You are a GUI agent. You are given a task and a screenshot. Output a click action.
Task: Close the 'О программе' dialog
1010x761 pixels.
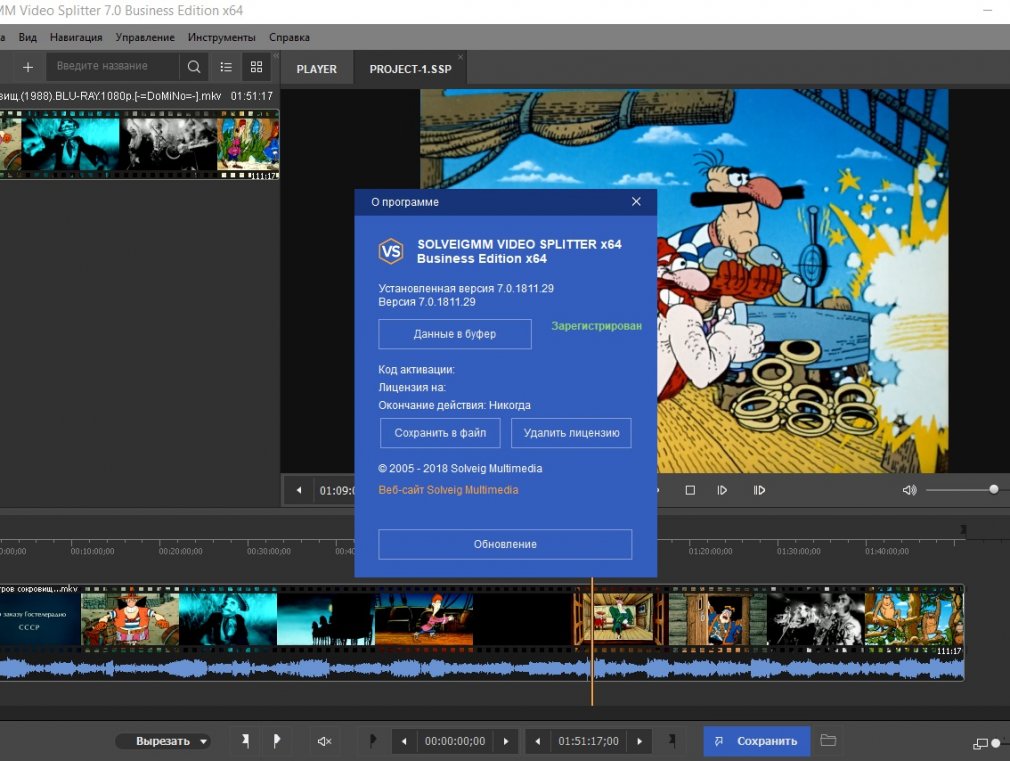pyautogui.click(x=636, y=202)
